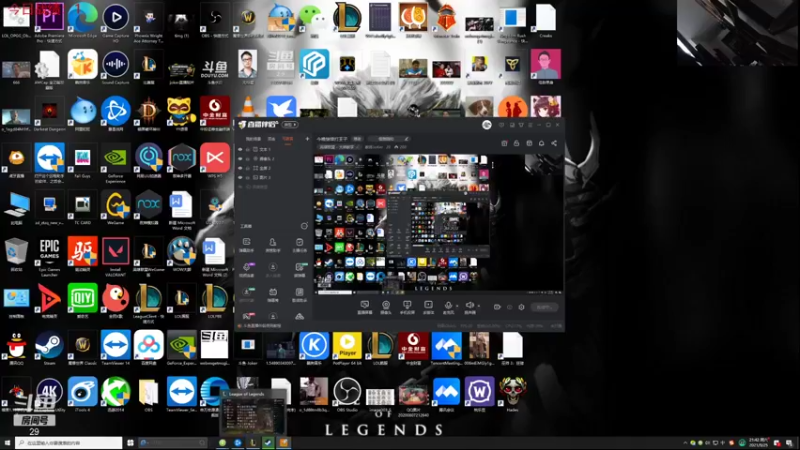Open the share icon in streaming app header
This screenshot has width=800, height=450.
tap(554, 143)
